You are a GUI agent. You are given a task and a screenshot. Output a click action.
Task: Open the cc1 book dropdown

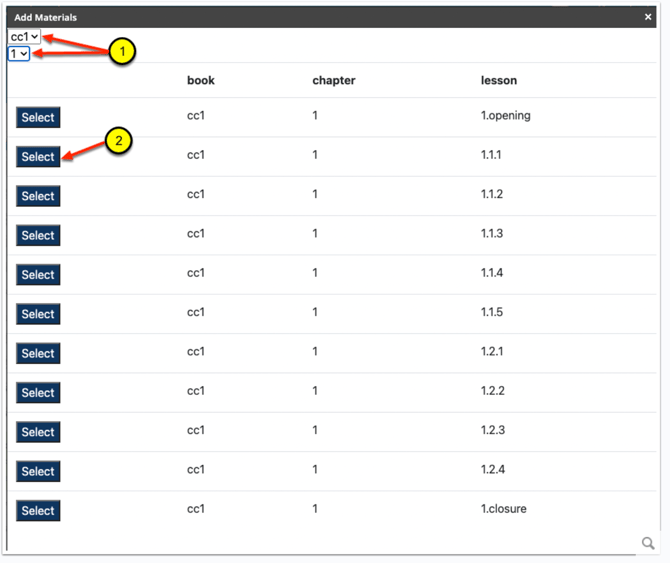coord(24,37)
